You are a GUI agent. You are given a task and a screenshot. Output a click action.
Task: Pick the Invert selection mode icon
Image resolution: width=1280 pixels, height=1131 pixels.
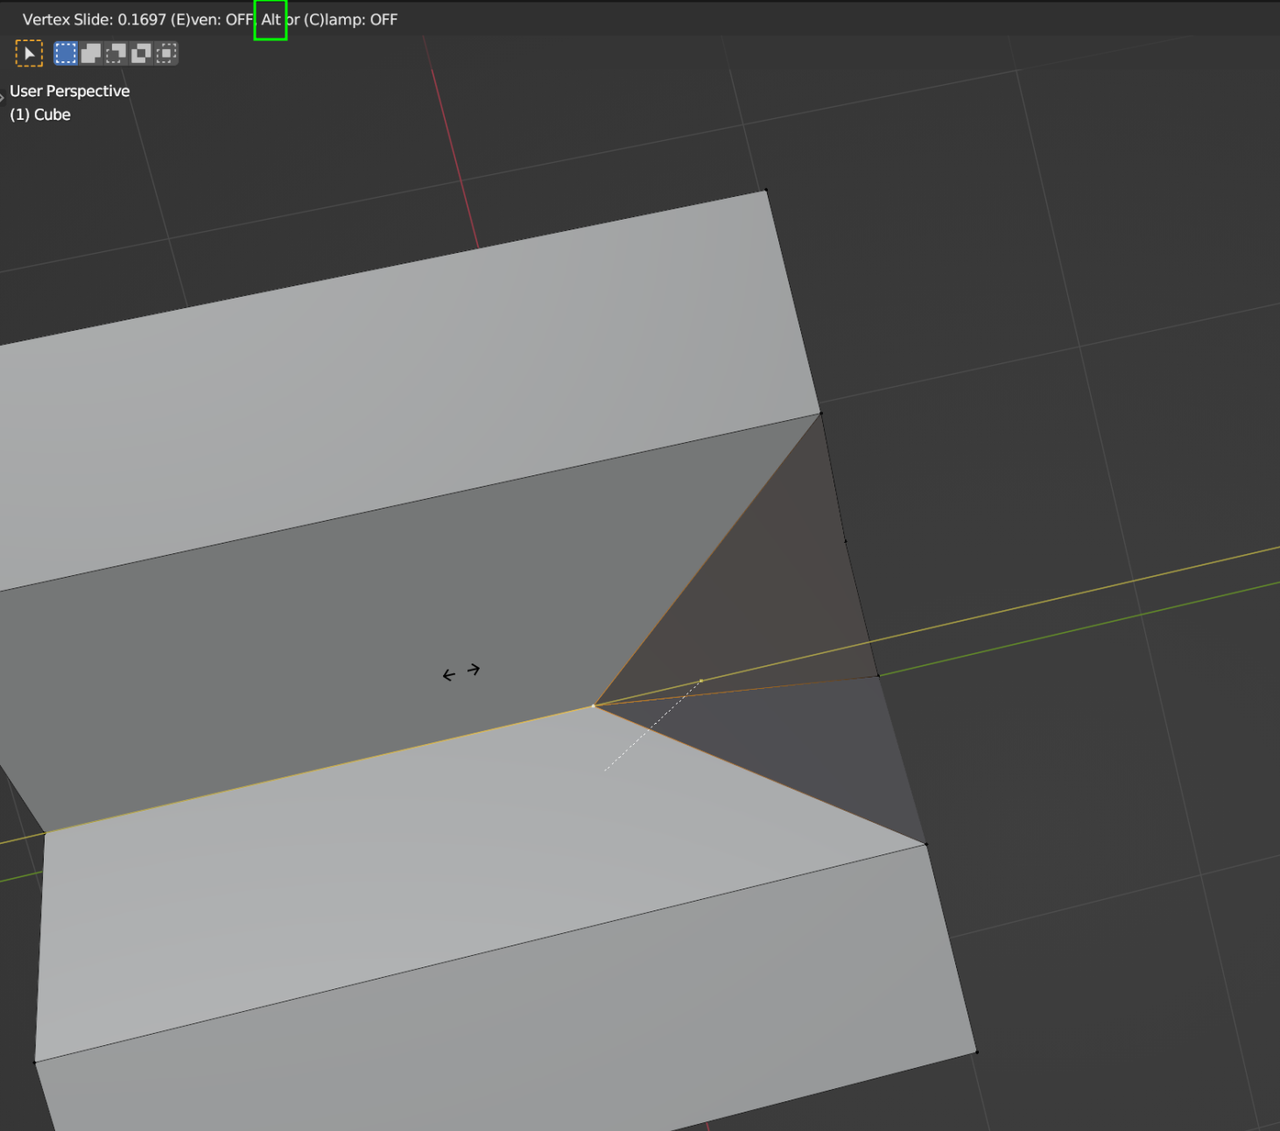[140, 53]
